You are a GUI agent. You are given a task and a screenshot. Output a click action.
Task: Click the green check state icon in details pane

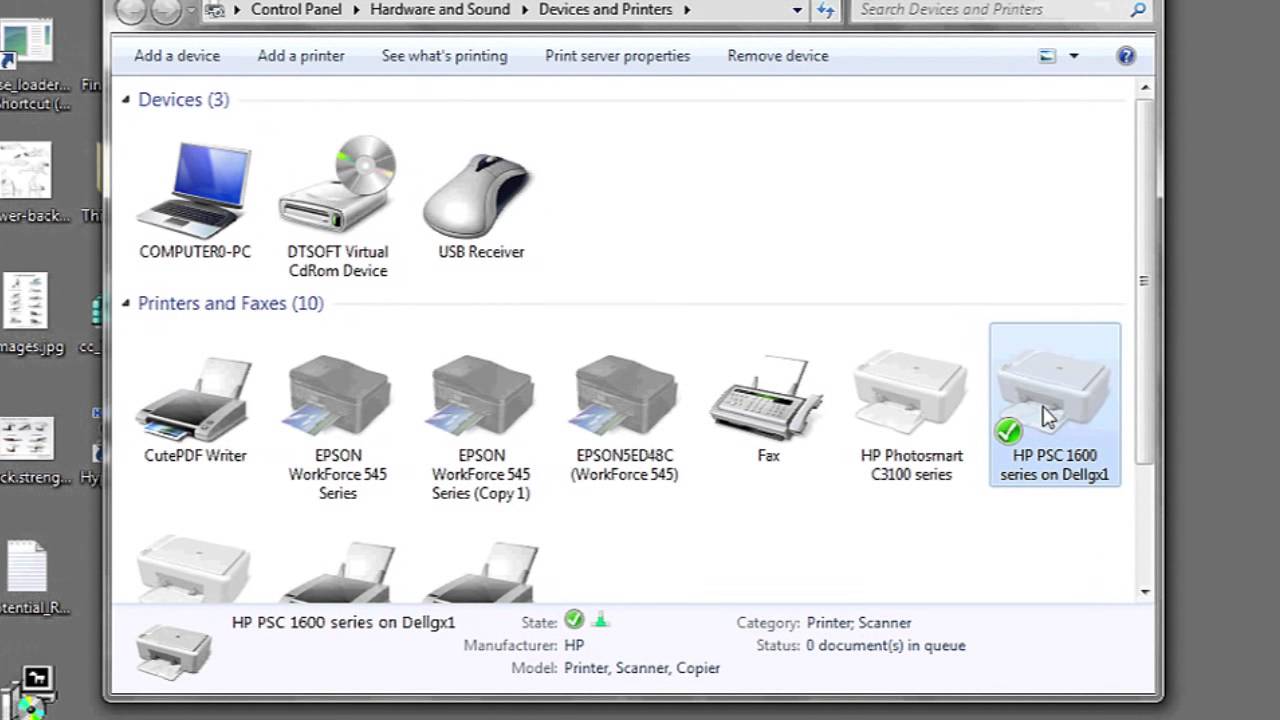pos(574,621)
